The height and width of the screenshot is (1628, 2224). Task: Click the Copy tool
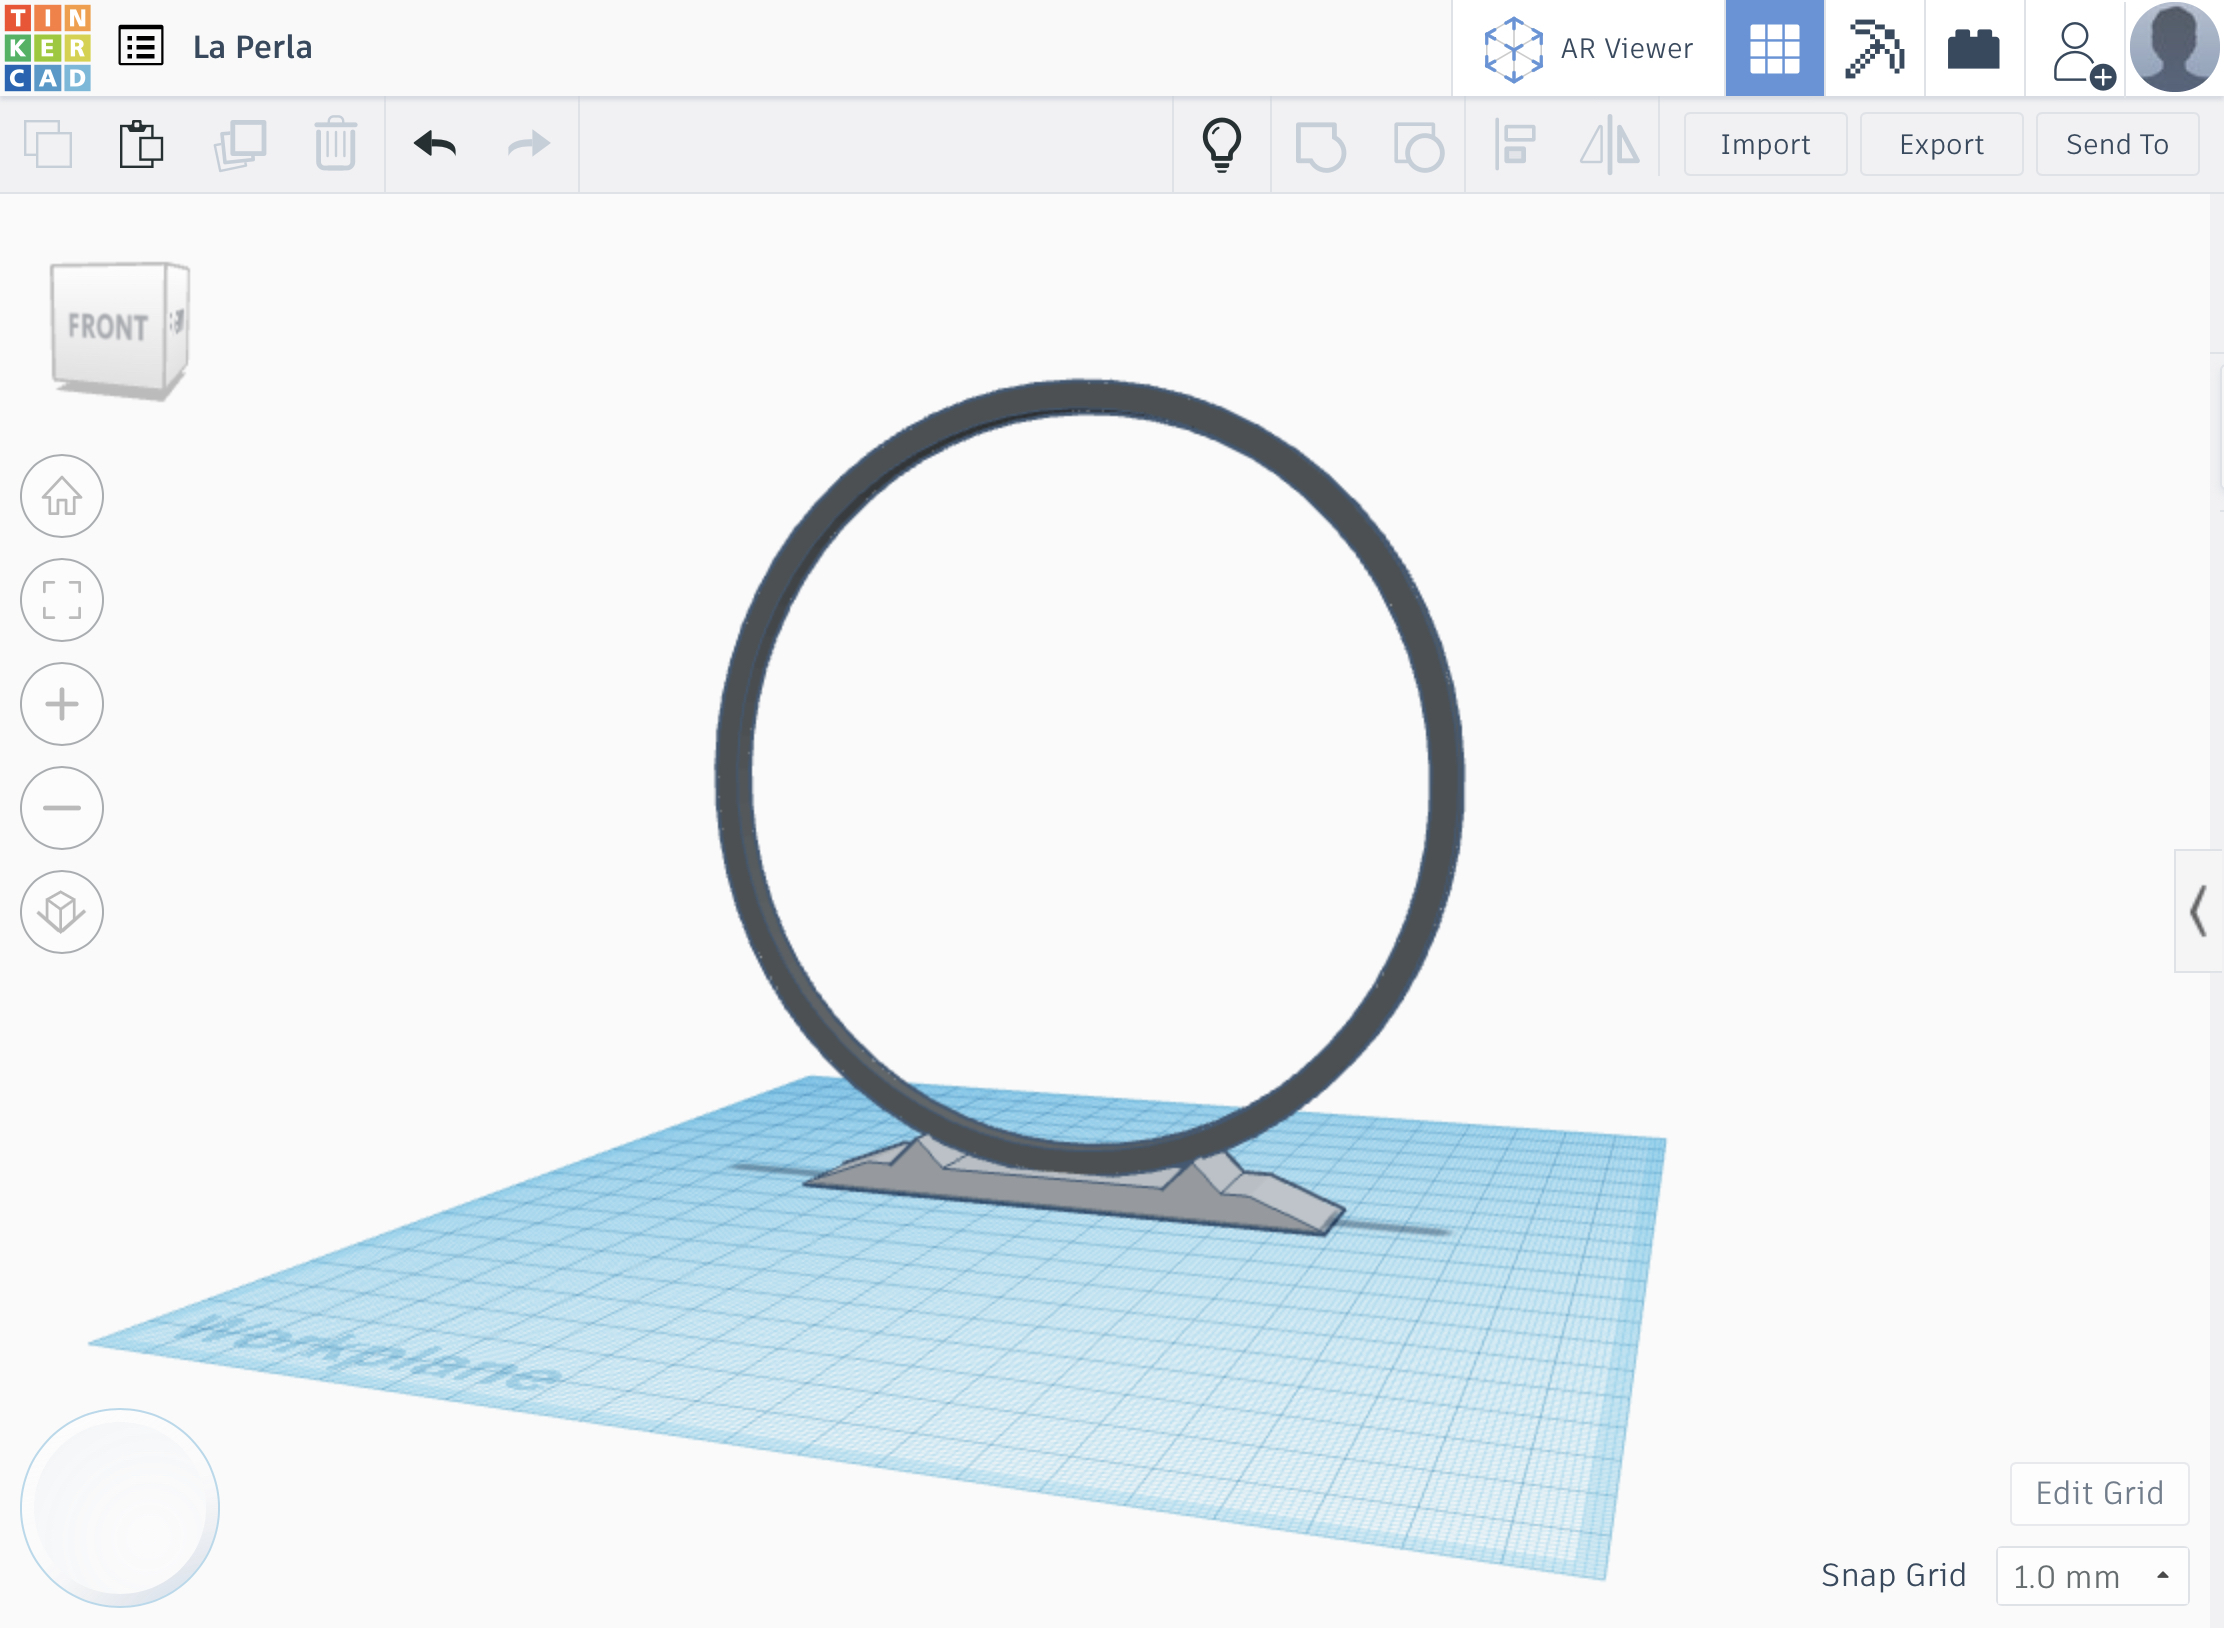point(48,145)
